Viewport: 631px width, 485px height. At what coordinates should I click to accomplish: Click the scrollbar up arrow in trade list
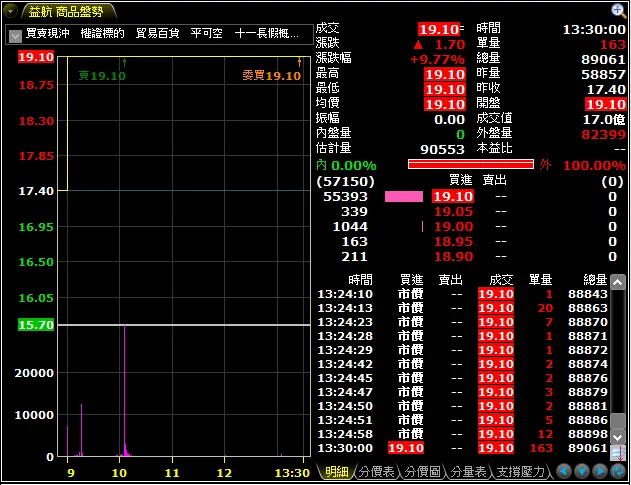(x=618, y=282)
